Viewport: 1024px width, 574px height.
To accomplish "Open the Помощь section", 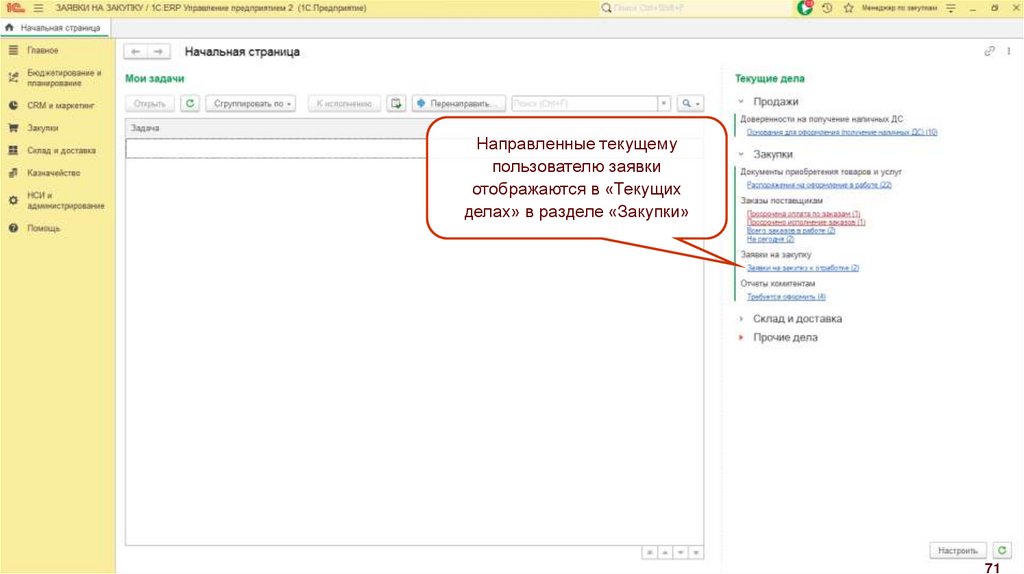I will tap(43, 229).
